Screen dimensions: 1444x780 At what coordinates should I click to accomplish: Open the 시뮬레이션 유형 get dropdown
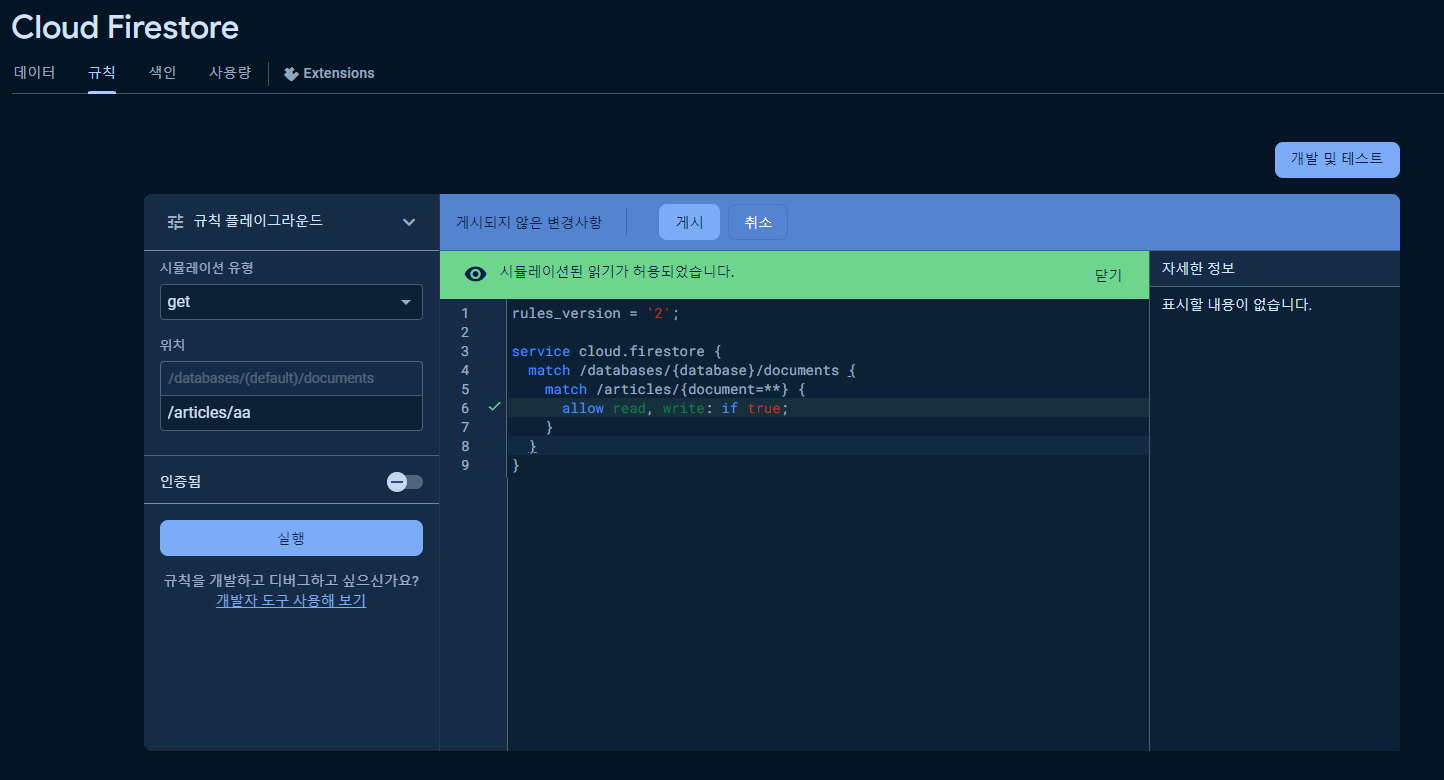(x=291, y=302)
